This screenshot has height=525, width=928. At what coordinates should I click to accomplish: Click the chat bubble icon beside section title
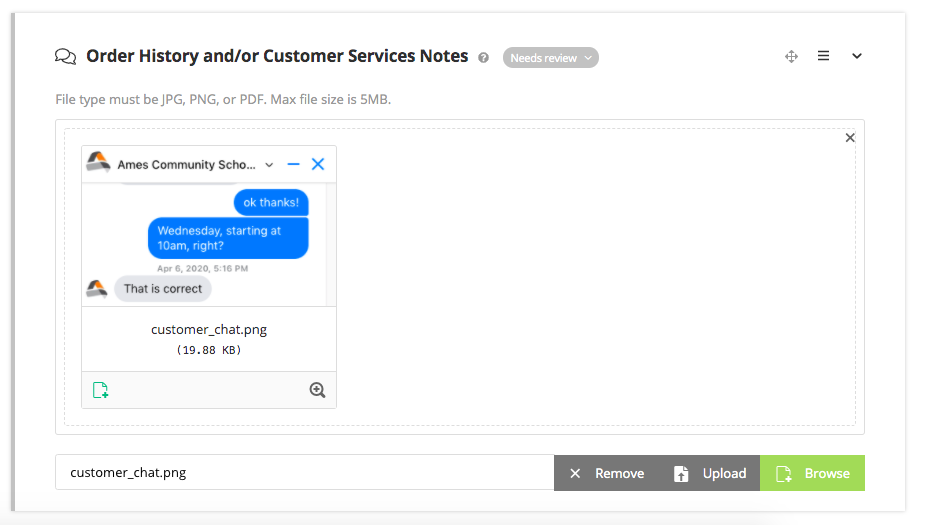(x=65, y=57)
